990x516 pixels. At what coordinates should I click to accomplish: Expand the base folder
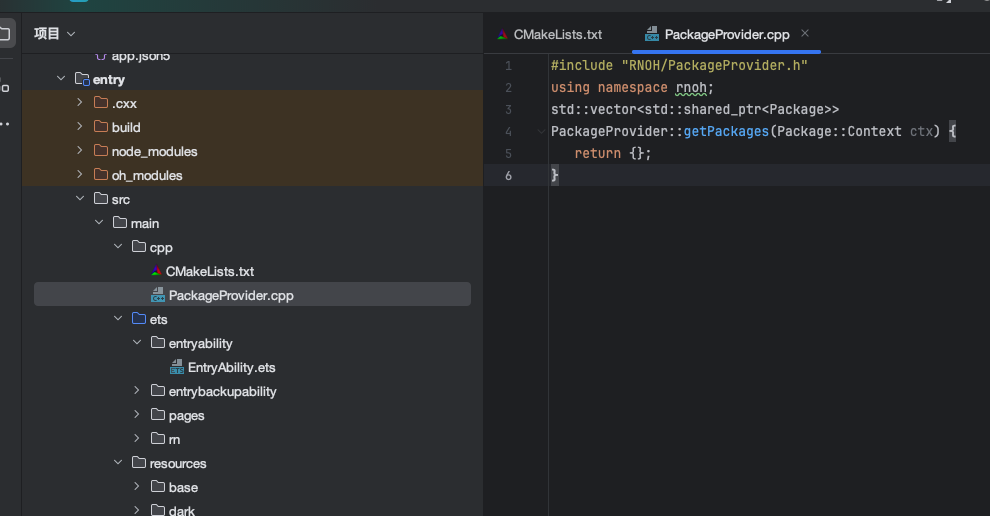click(x=136, y=486)
